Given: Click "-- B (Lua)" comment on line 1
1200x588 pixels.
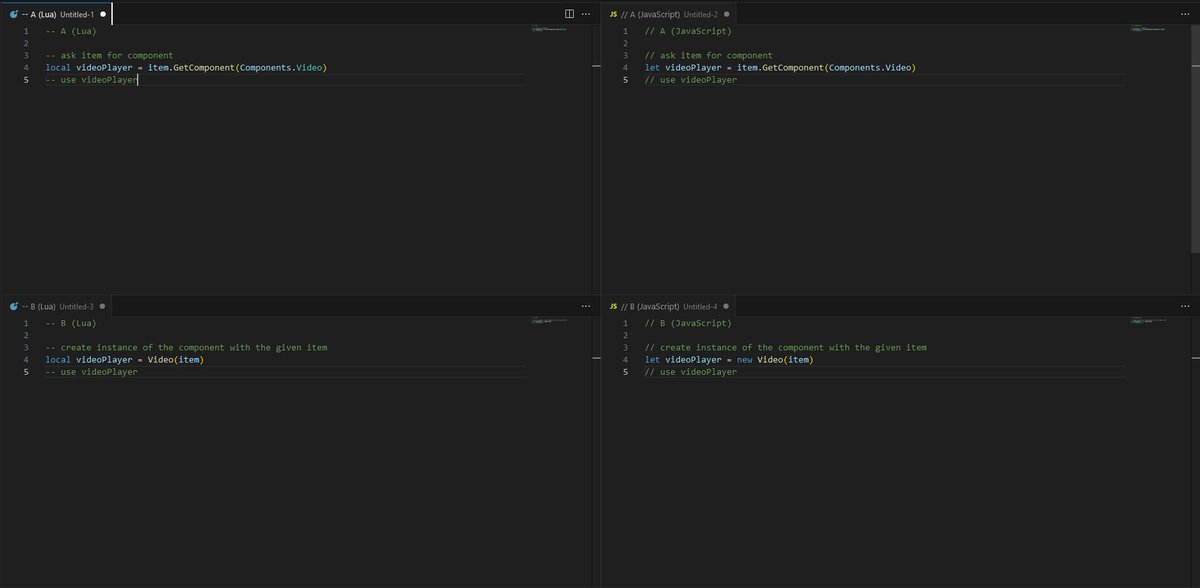Looking at the screenshot, I should point(71,323).
